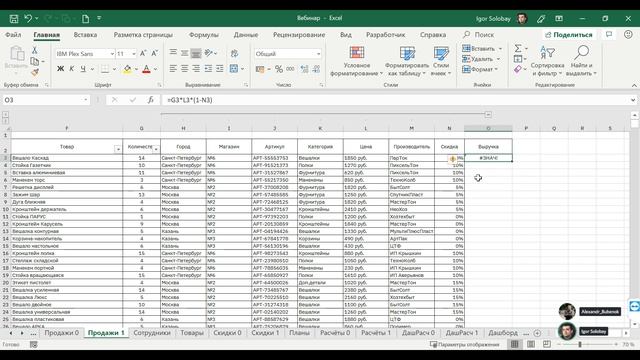Click the Save icon in quick access toolbar
This screenshot has width=640, height=360.
(14, 19)
